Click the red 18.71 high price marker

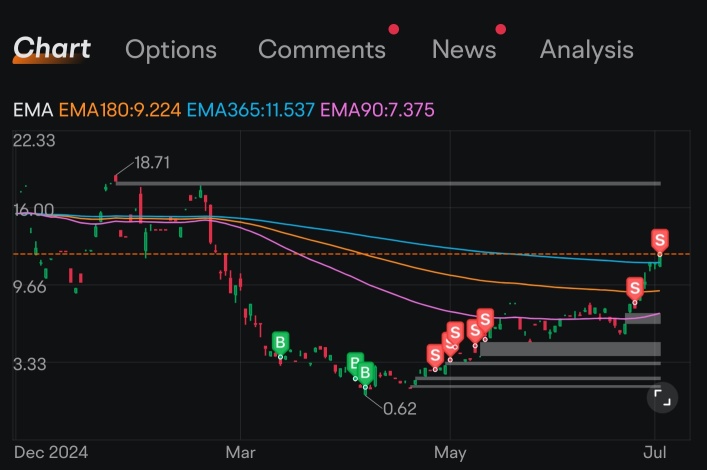pos(116,179)
